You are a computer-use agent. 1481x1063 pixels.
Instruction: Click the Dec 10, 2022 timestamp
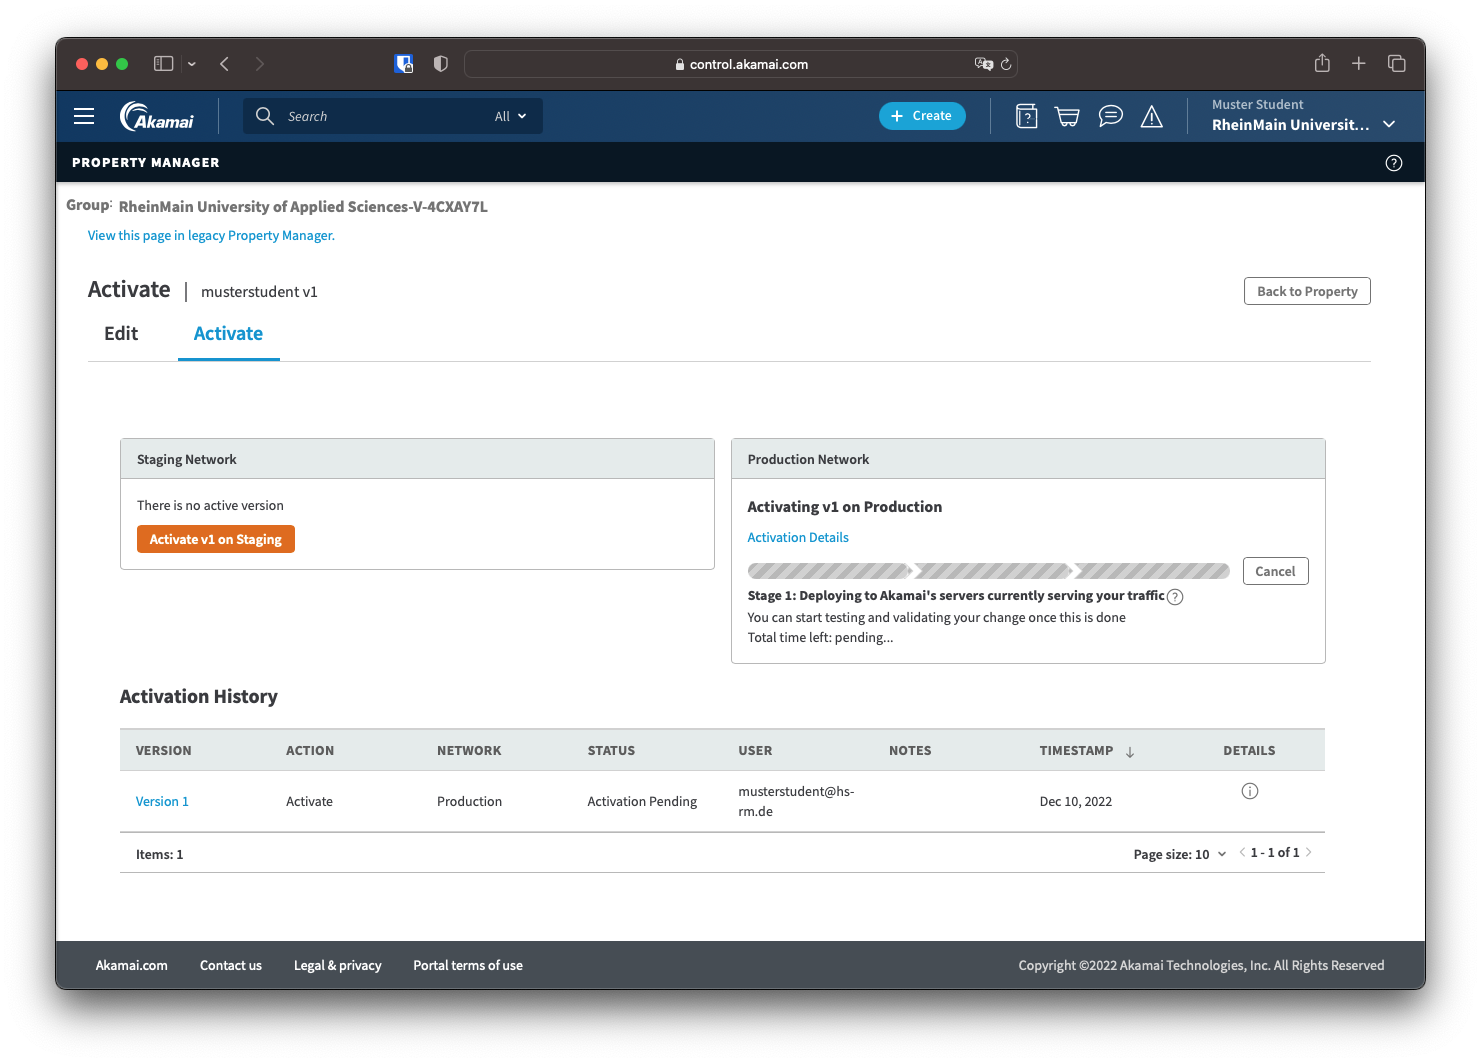pyautogui.click(x=1076, y=802)
